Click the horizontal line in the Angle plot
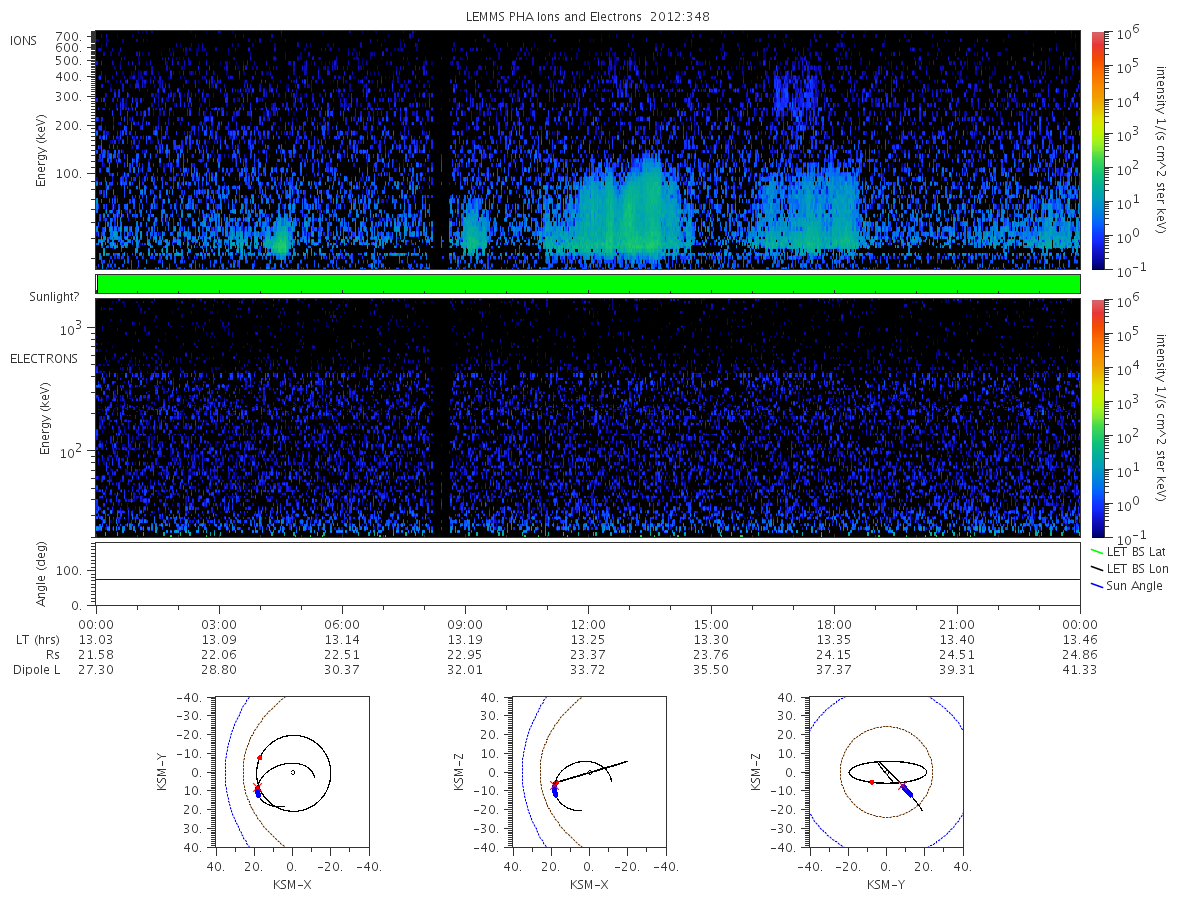The height and width of the screenshot is (900, 1200). [588, 579]
